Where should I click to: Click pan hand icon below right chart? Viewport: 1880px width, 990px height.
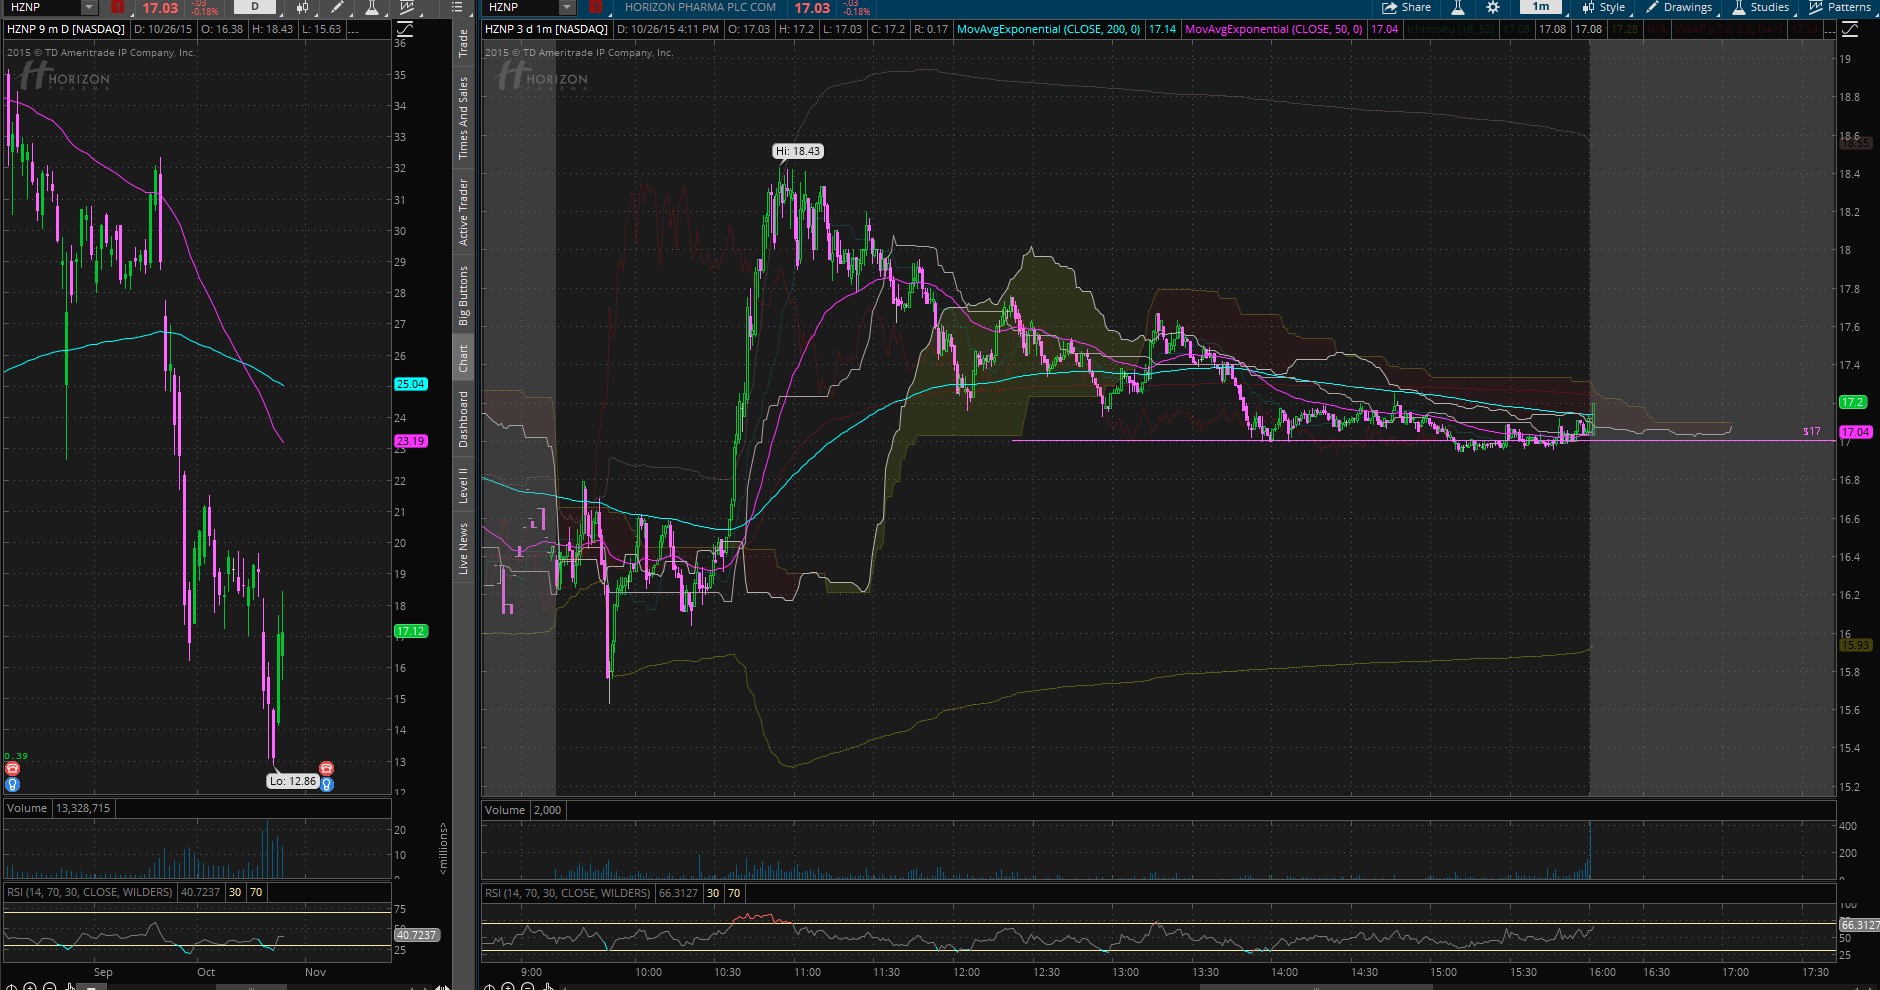click(548, 984)
